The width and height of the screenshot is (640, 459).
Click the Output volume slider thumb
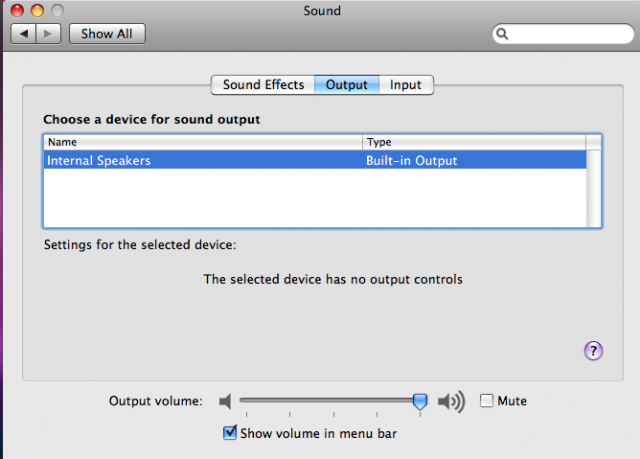pos(420,401)
